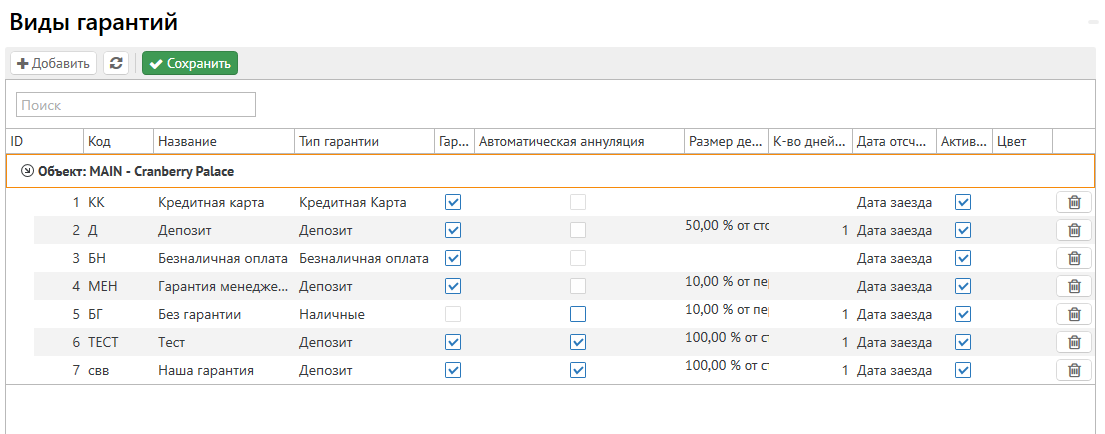Open the guarantee type cell for Наша гарантия
The height and width of the screenshot is (434, 1105).
click(364, 370)
